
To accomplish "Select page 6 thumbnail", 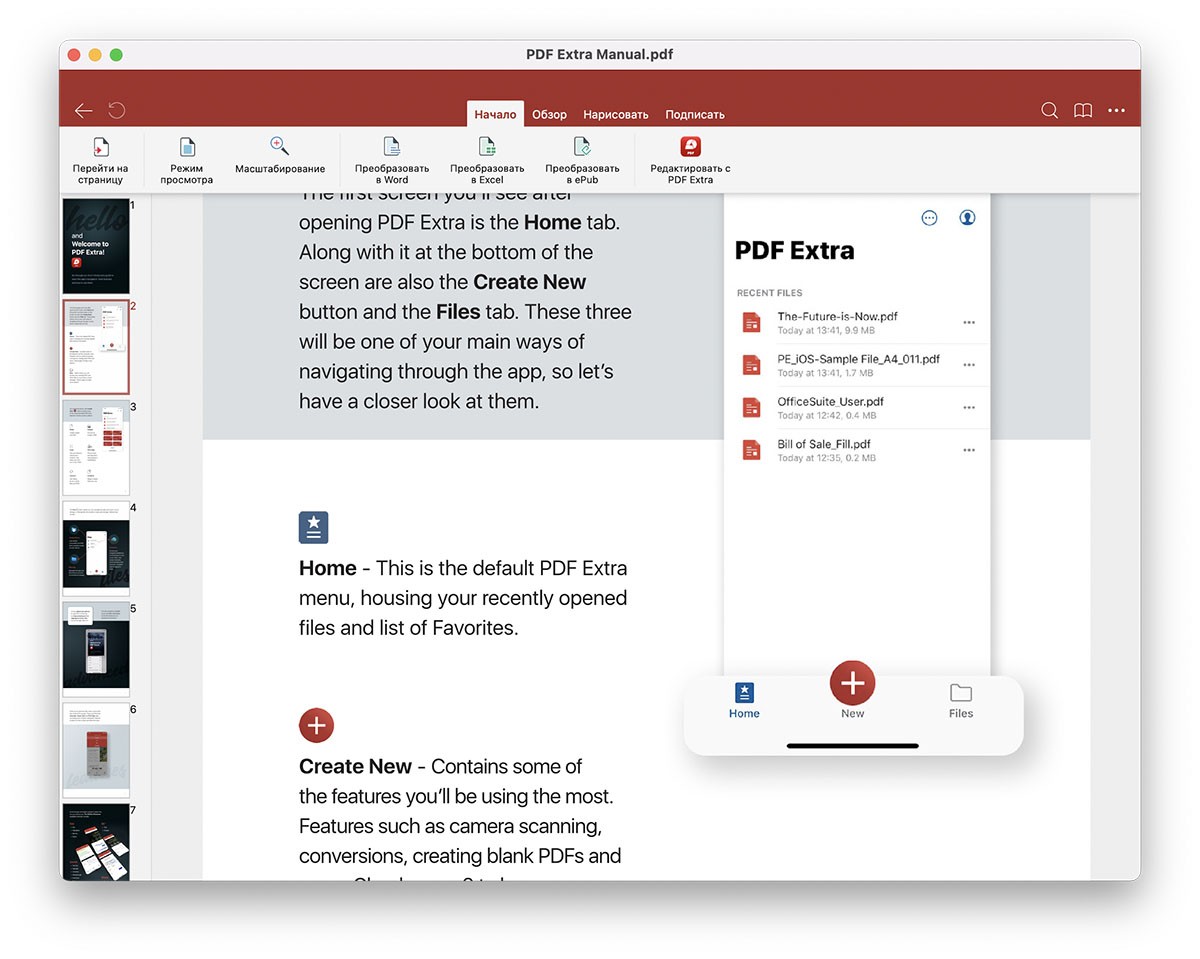I will pyautogui.click(x=96, y=750).
